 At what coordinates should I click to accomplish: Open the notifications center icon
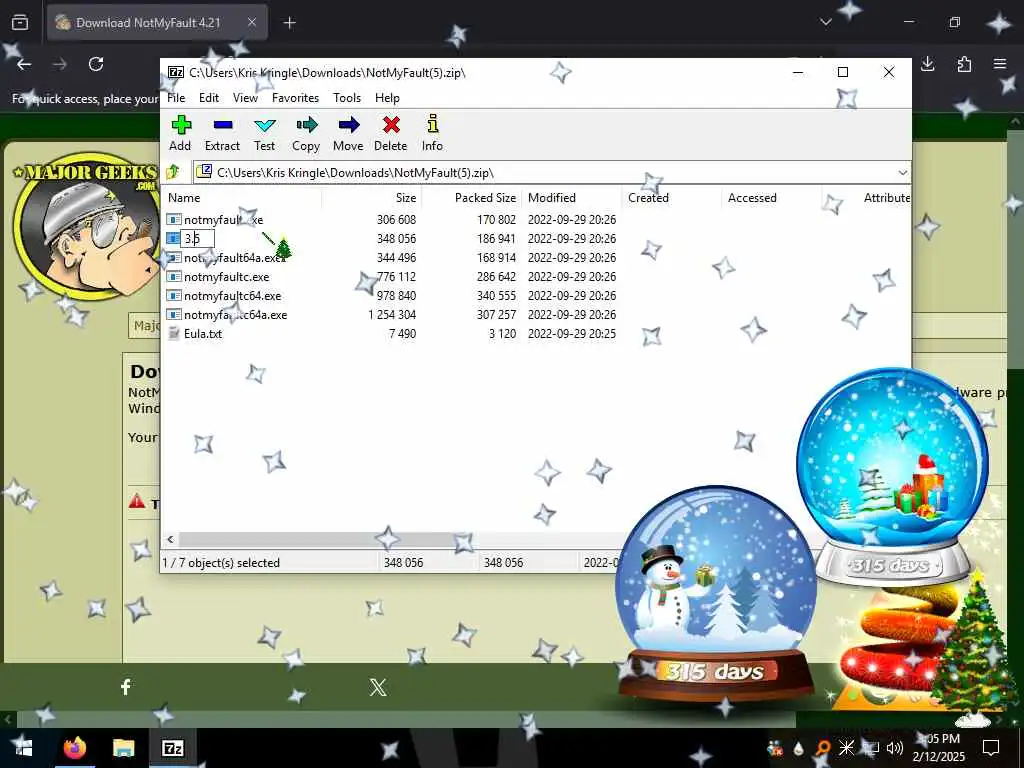click(x=991, y=748)
